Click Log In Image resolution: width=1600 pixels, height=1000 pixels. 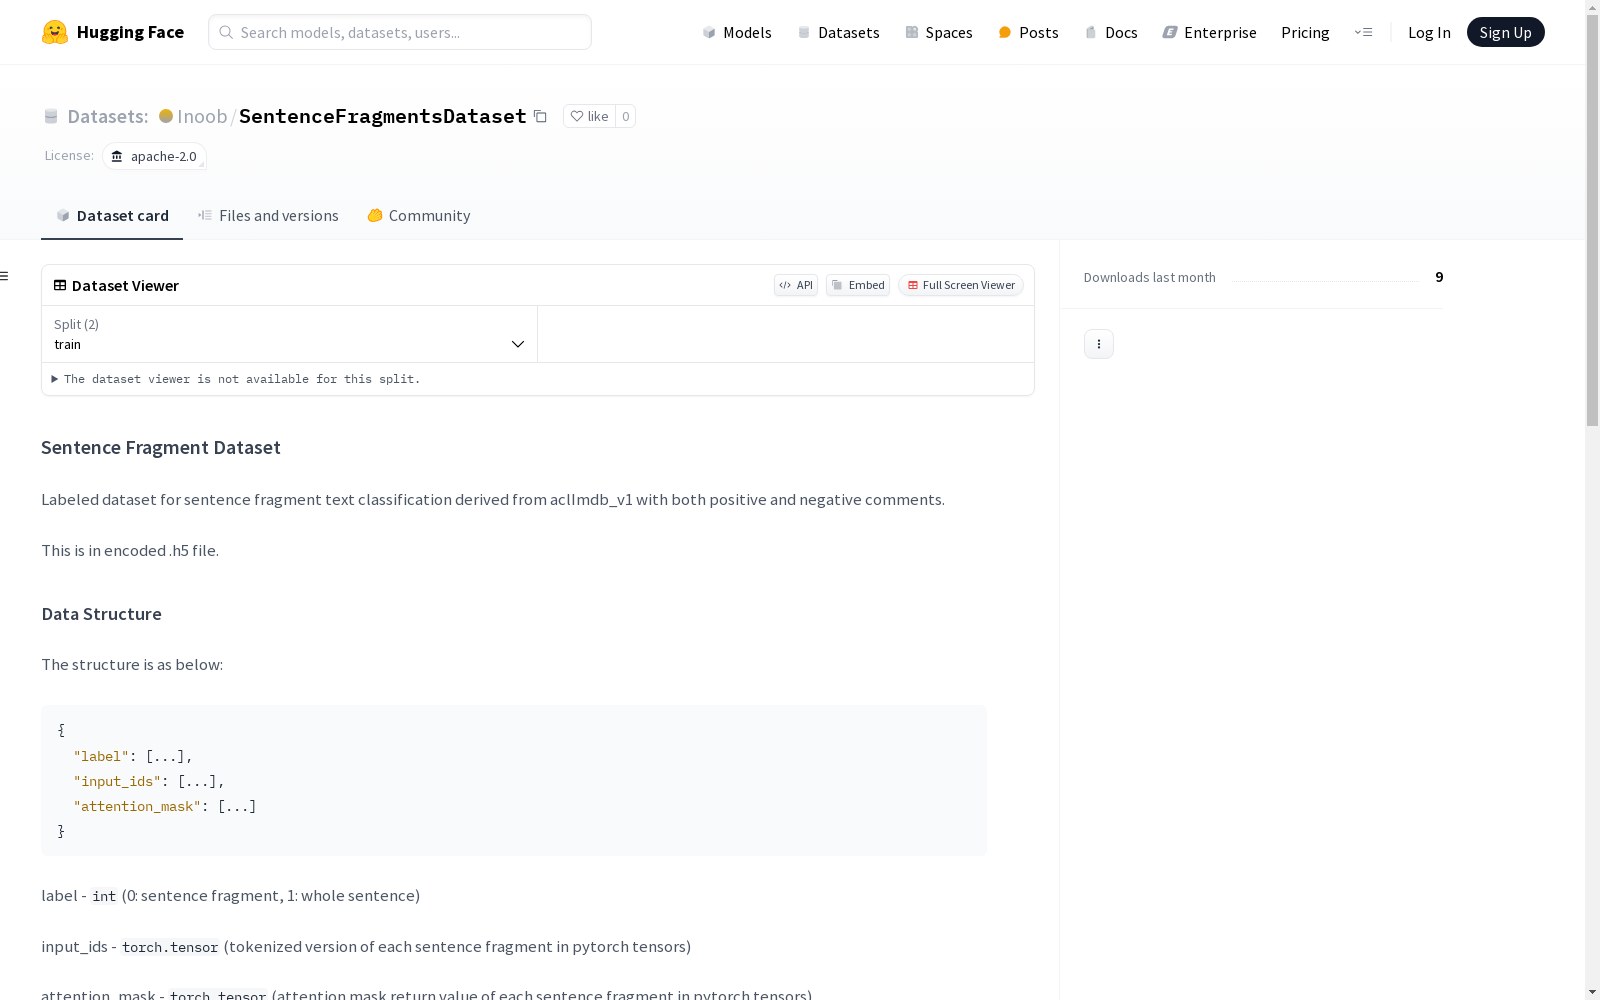coord(1429,32)
